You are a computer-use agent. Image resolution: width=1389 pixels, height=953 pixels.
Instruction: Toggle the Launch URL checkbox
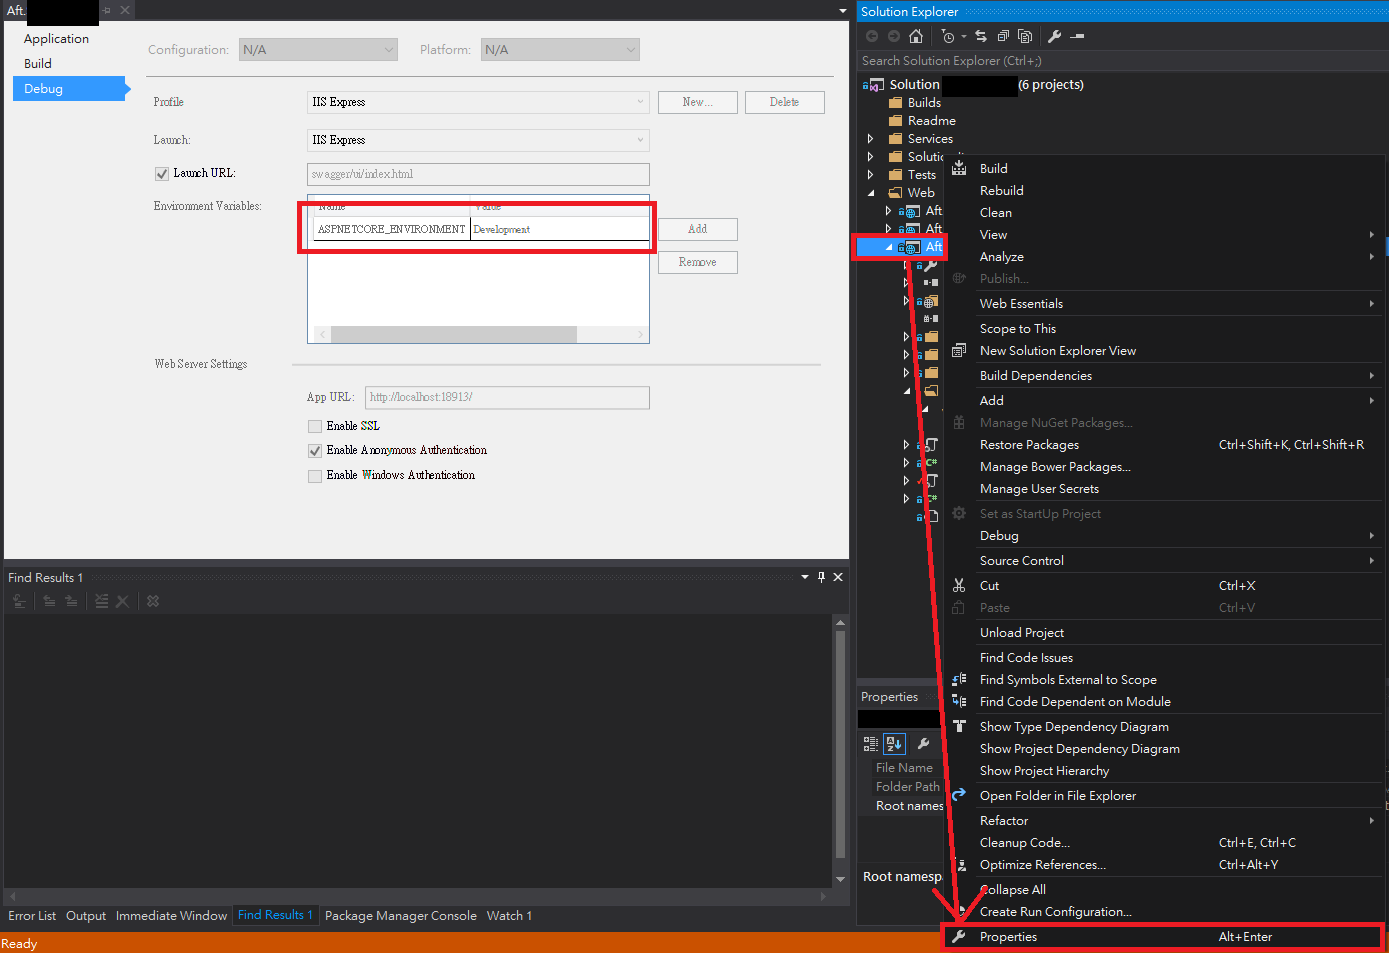(x=162, y=174)
